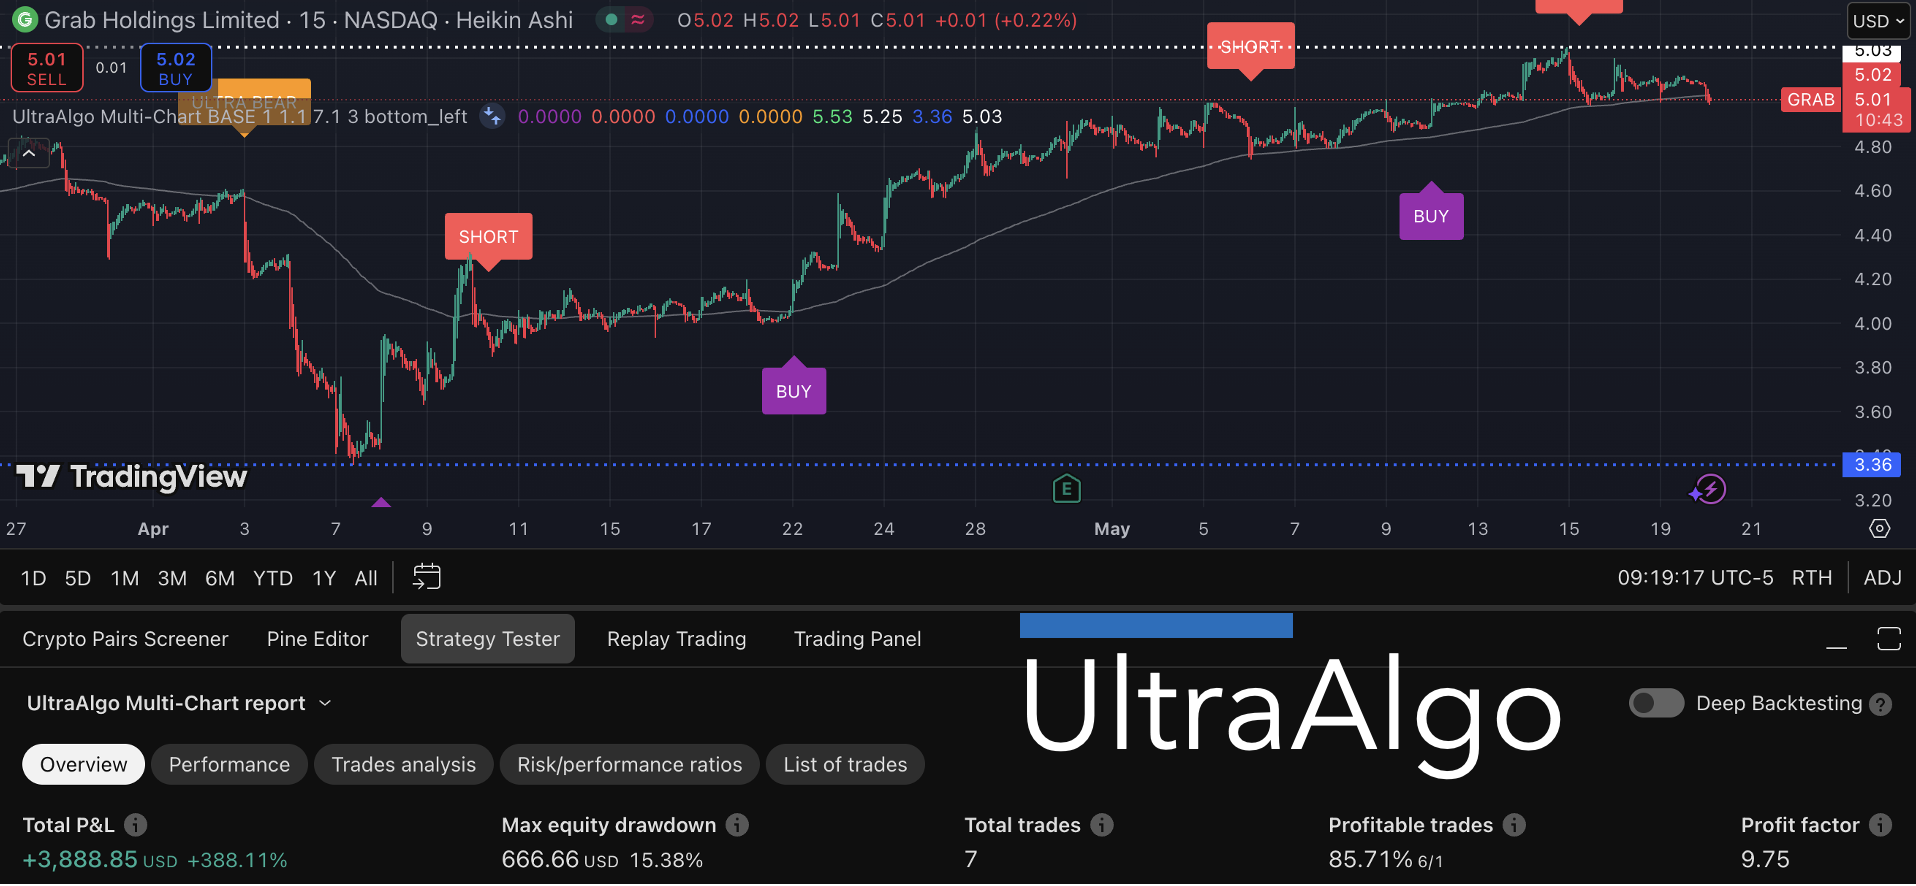The height and width of the screenshot is (886, 1916).
Task: Click the BUY signal label near May 9
Action: pyautogui.click(x=1431, y=216)
